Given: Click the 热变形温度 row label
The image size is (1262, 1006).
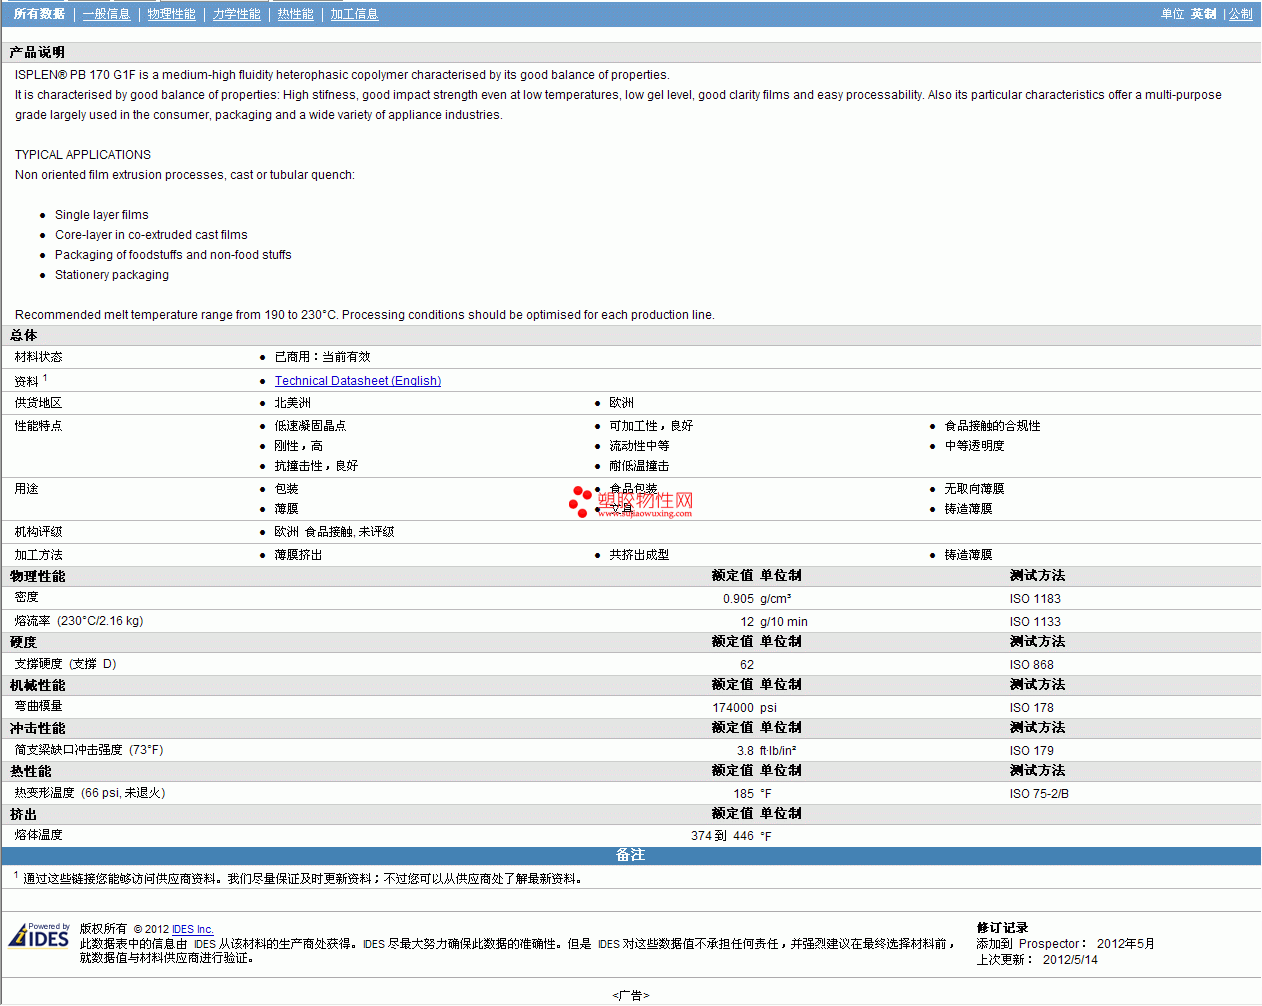Looking at the screenshot, I should point(90,793).
